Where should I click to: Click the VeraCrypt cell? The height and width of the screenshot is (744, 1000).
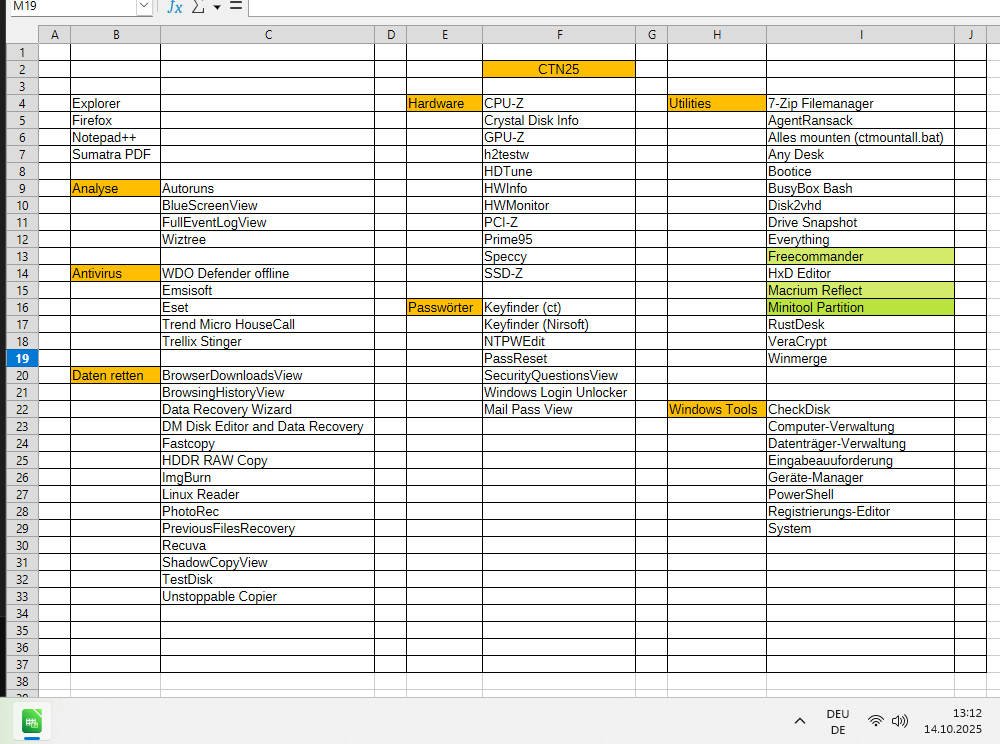click(861, 341)
